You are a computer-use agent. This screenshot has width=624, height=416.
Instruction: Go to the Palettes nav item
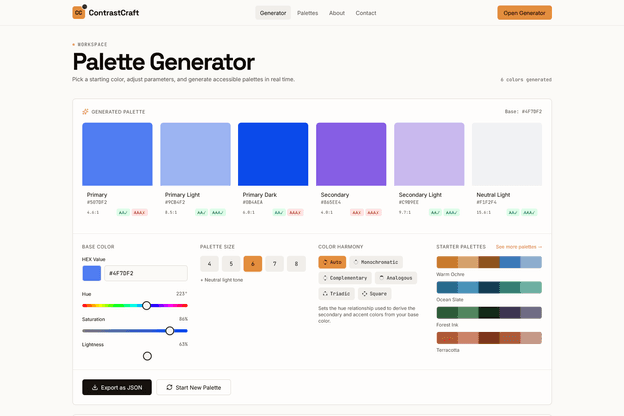(x=308, y=13)
